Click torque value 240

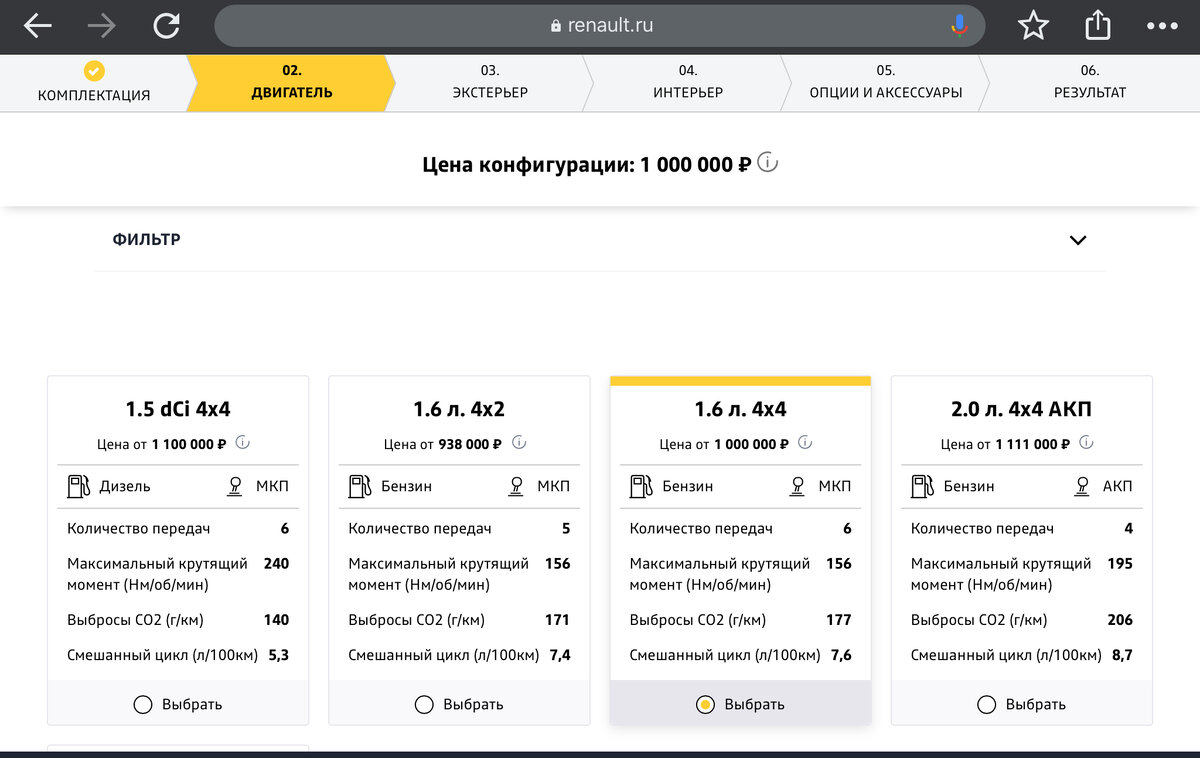(x=276, y=564)
